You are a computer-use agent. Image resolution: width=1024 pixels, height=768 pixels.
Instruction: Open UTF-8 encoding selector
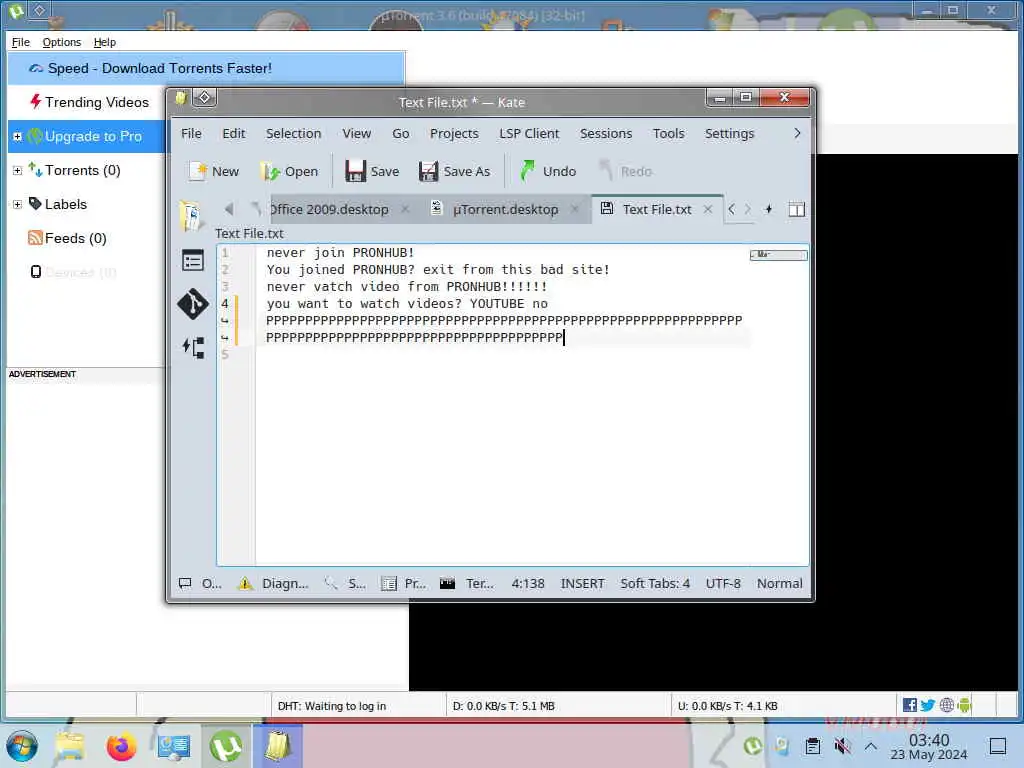723,583
